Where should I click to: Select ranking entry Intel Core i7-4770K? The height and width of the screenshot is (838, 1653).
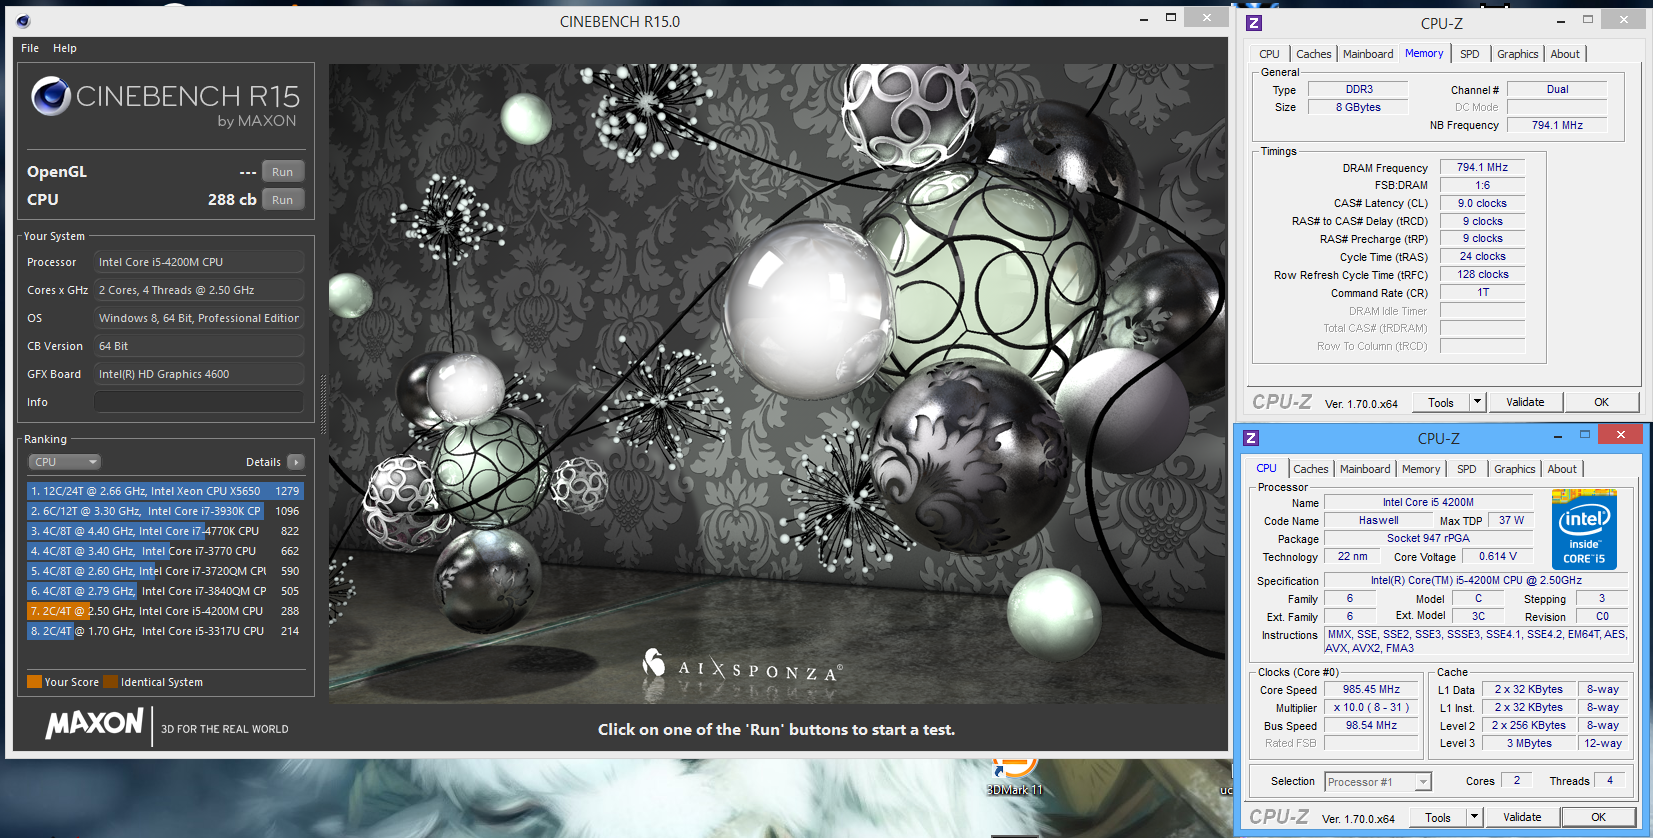pyautogui.click(x=165, y=531)
